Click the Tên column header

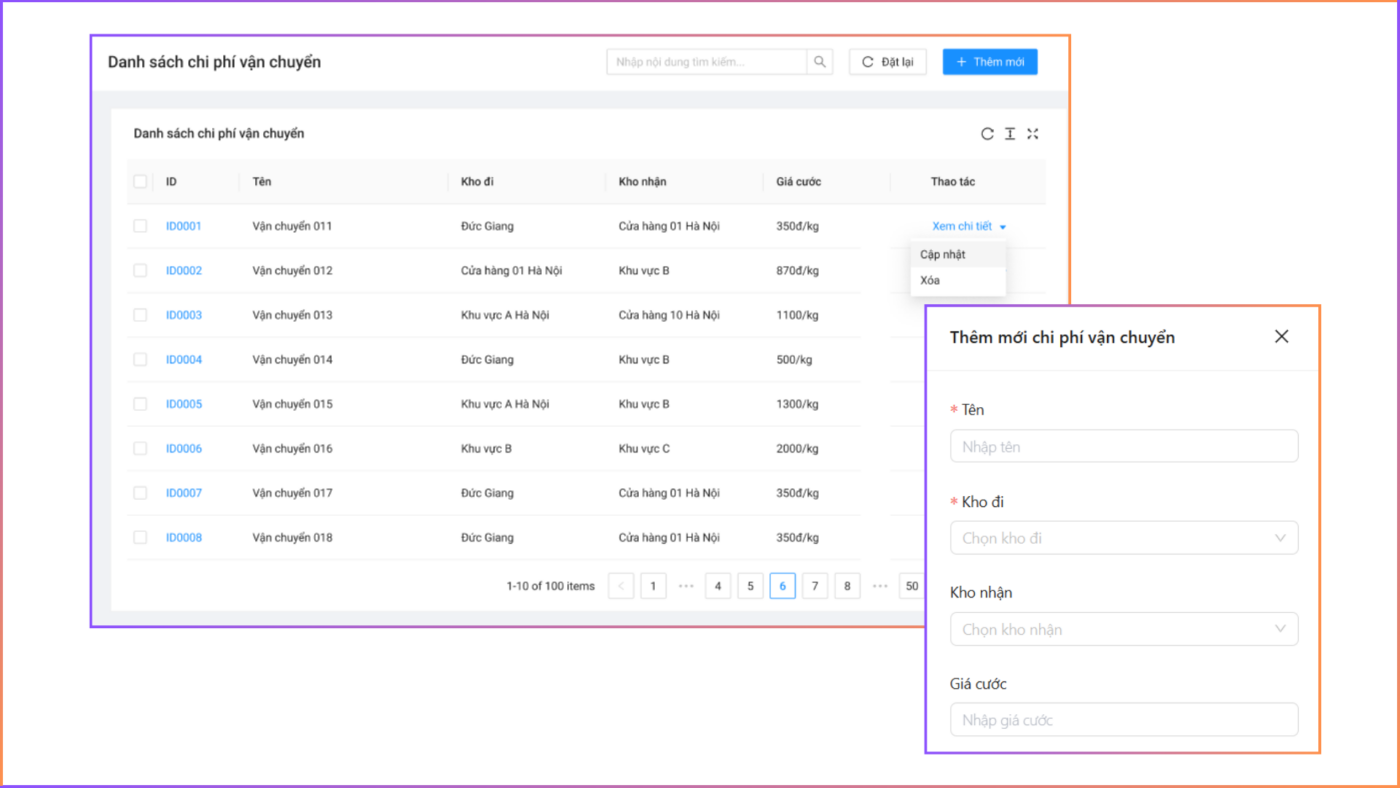tap(262, 182)
